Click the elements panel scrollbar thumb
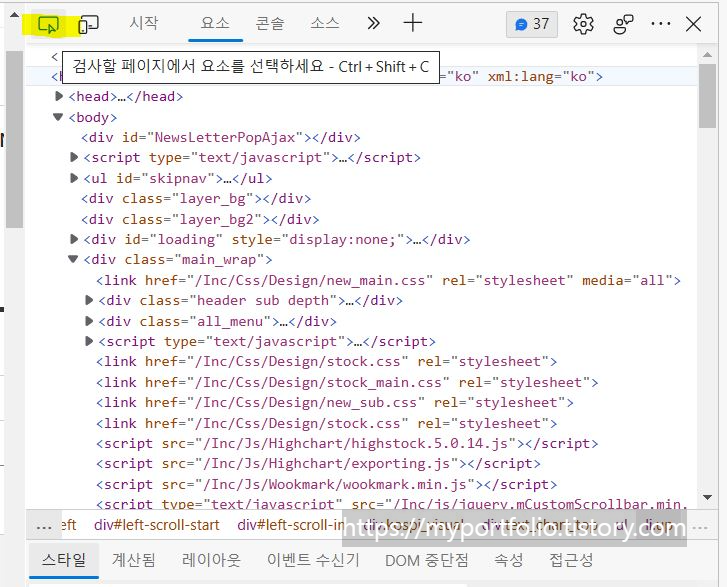Image resolution: width=727 pixels, height=587 pixels. pyautogui.click(x=708, y=96)
